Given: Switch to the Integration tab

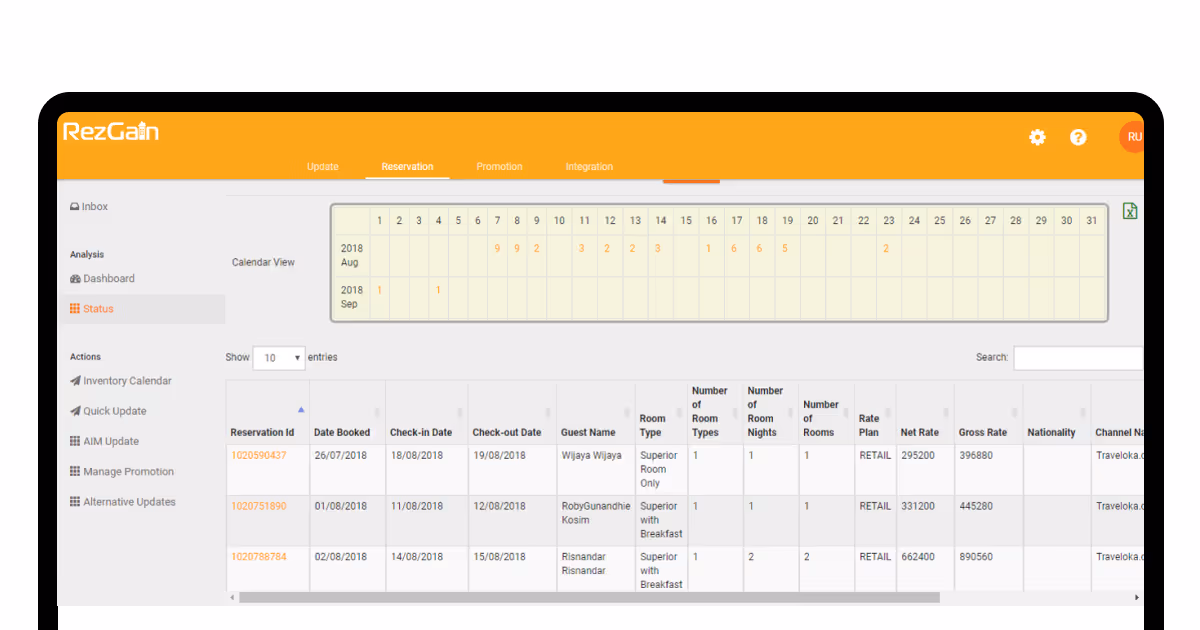Looking at the screenshot, I should point(589,167).
